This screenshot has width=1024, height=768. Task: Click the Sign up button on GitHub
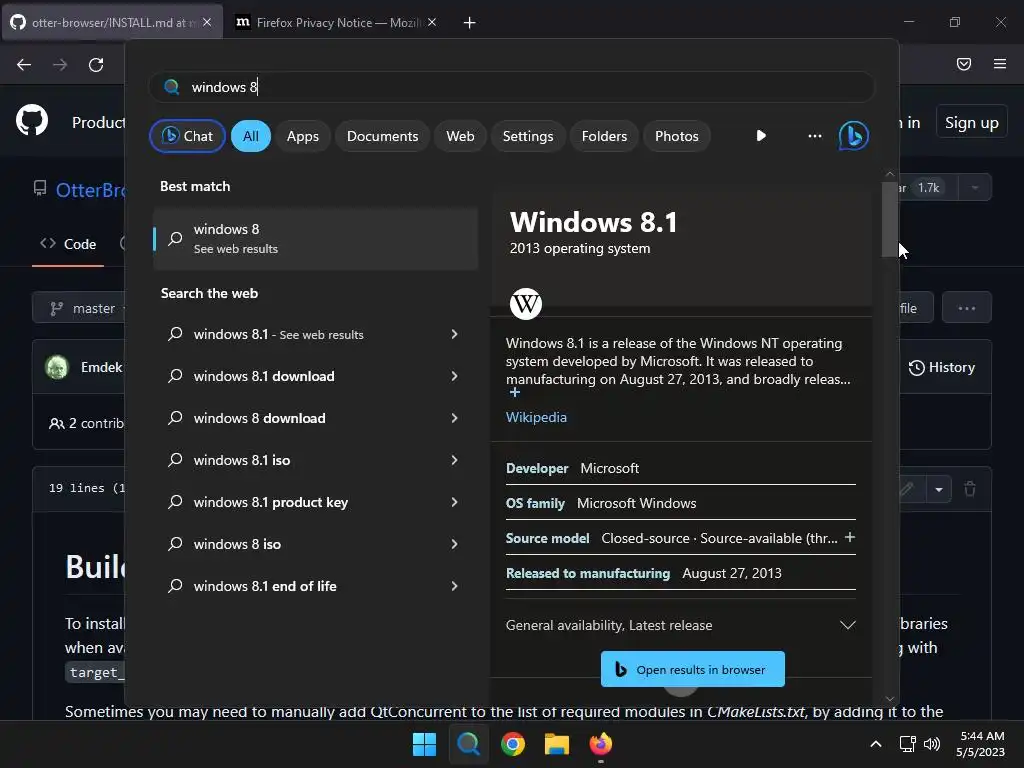972,123
